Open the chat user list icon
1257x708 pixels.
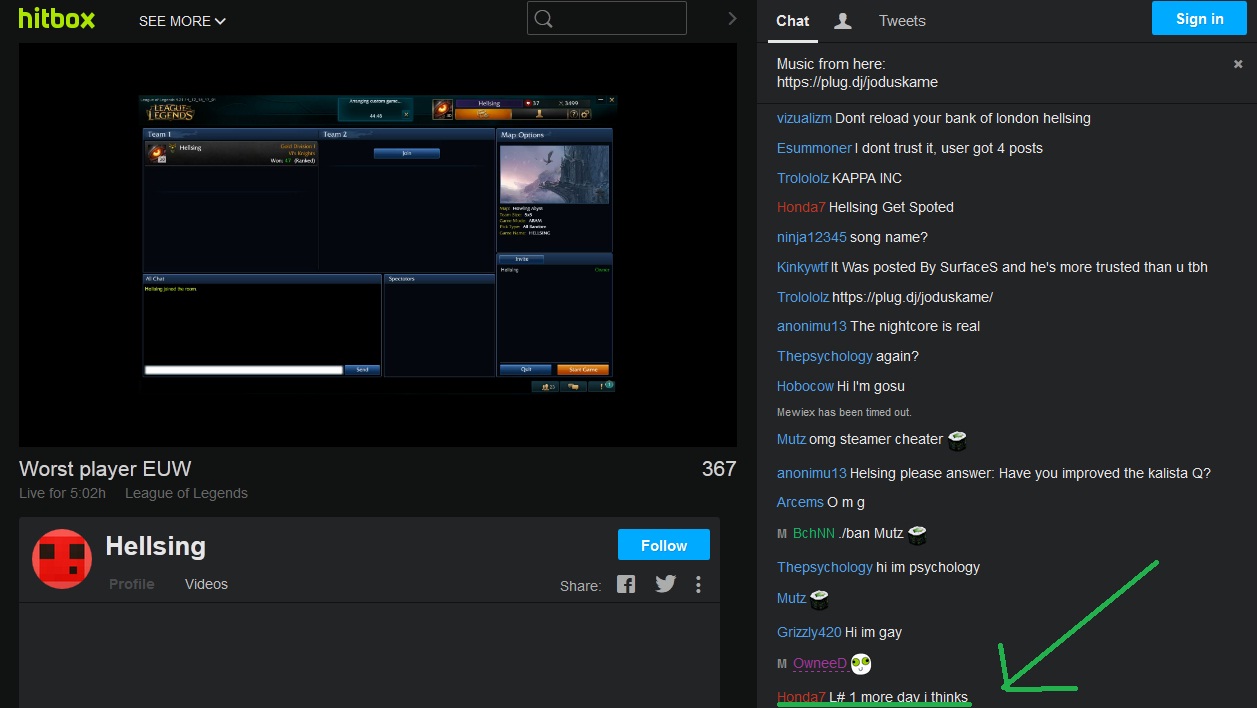coord(843,20)
